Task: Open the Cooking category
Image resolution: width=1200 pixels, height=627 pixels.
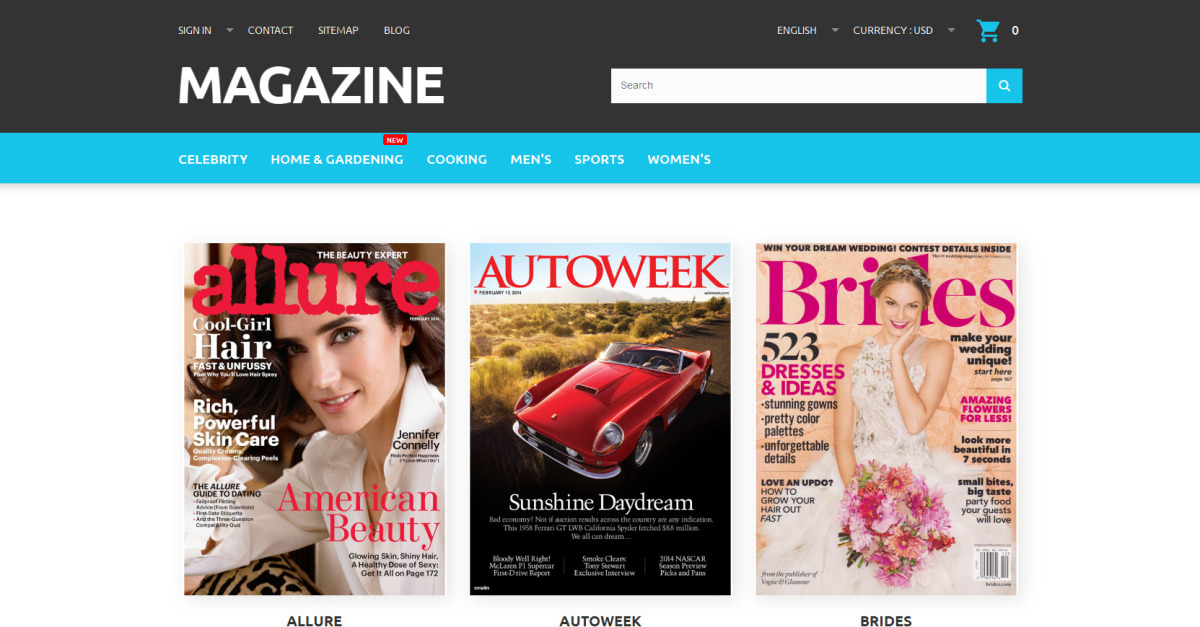Action: pyautogui.click(x=457, y=159)
